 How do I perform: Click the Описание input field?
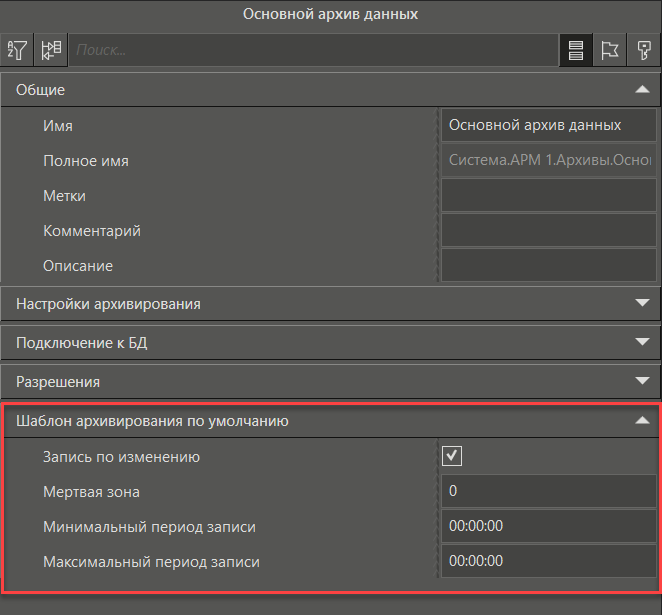548,266
